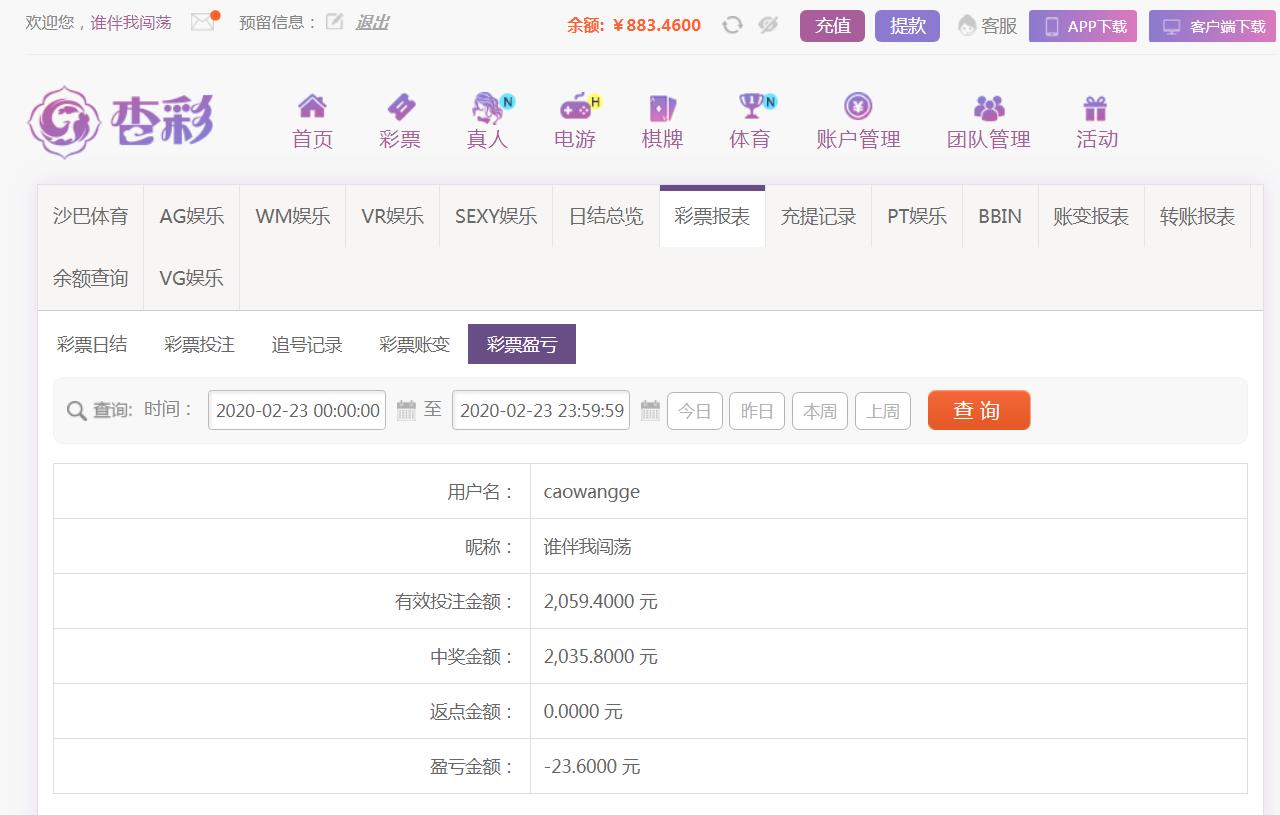This screenshot has height=815, width=1280.
Task: Switch to the 充提记录 tab
Action: 818,217
